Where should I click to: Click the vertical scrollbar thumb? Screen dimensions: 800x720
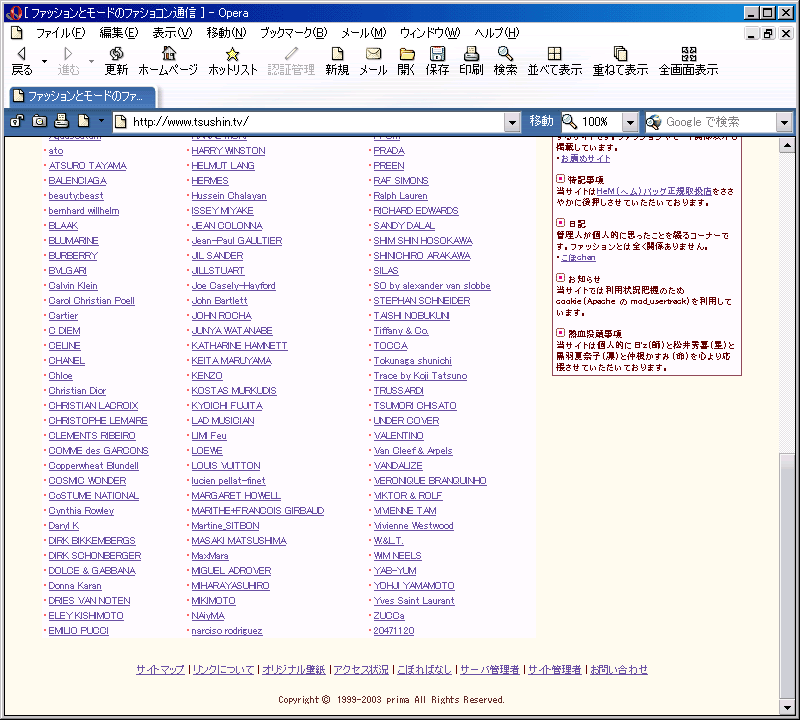click(787, 576)
